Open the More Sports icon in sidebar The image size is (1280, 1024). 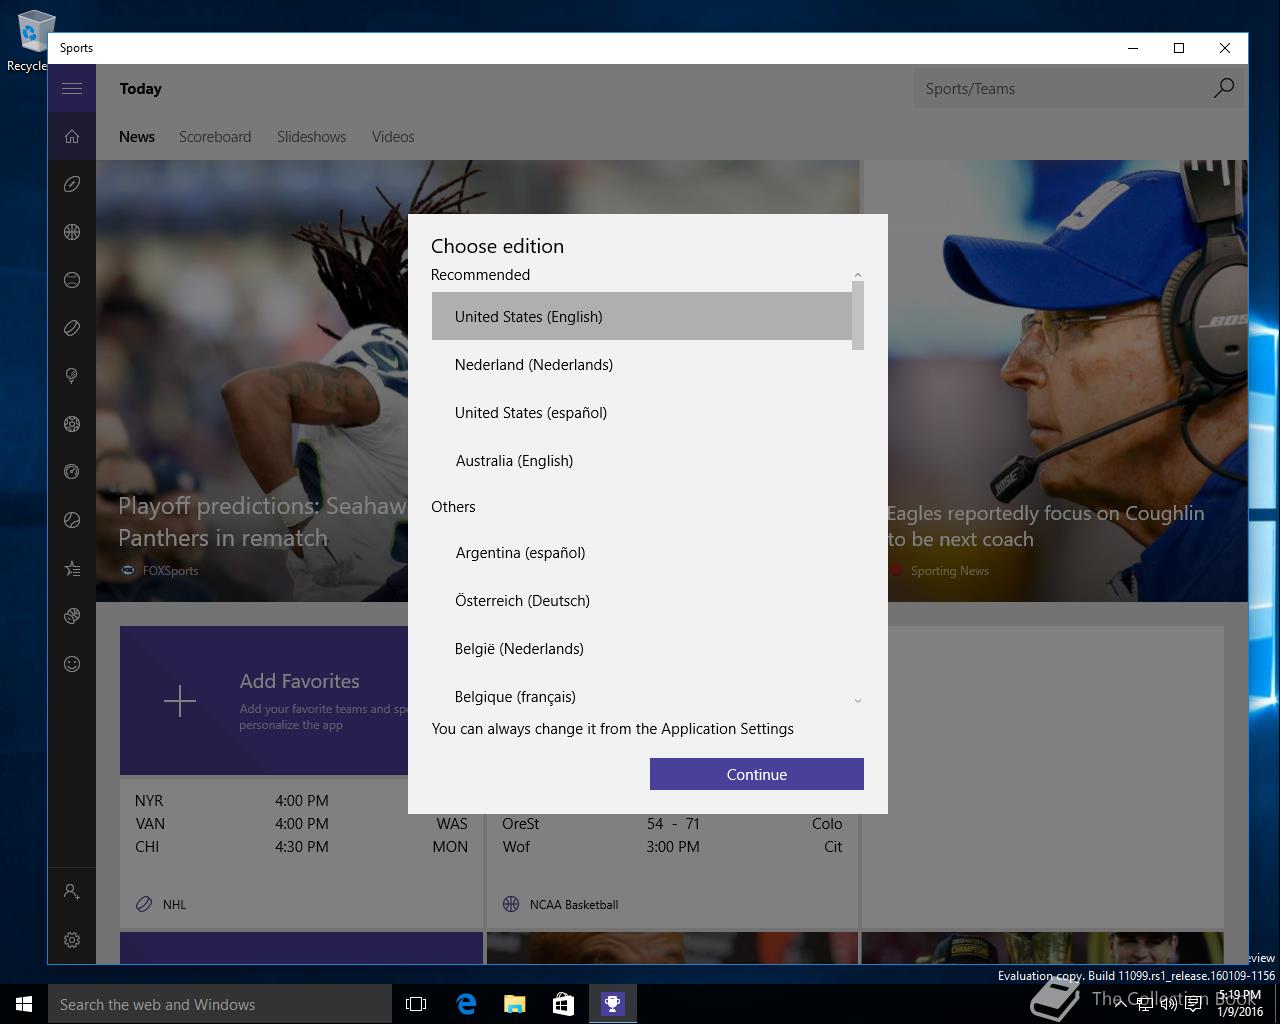click(72, 616)
